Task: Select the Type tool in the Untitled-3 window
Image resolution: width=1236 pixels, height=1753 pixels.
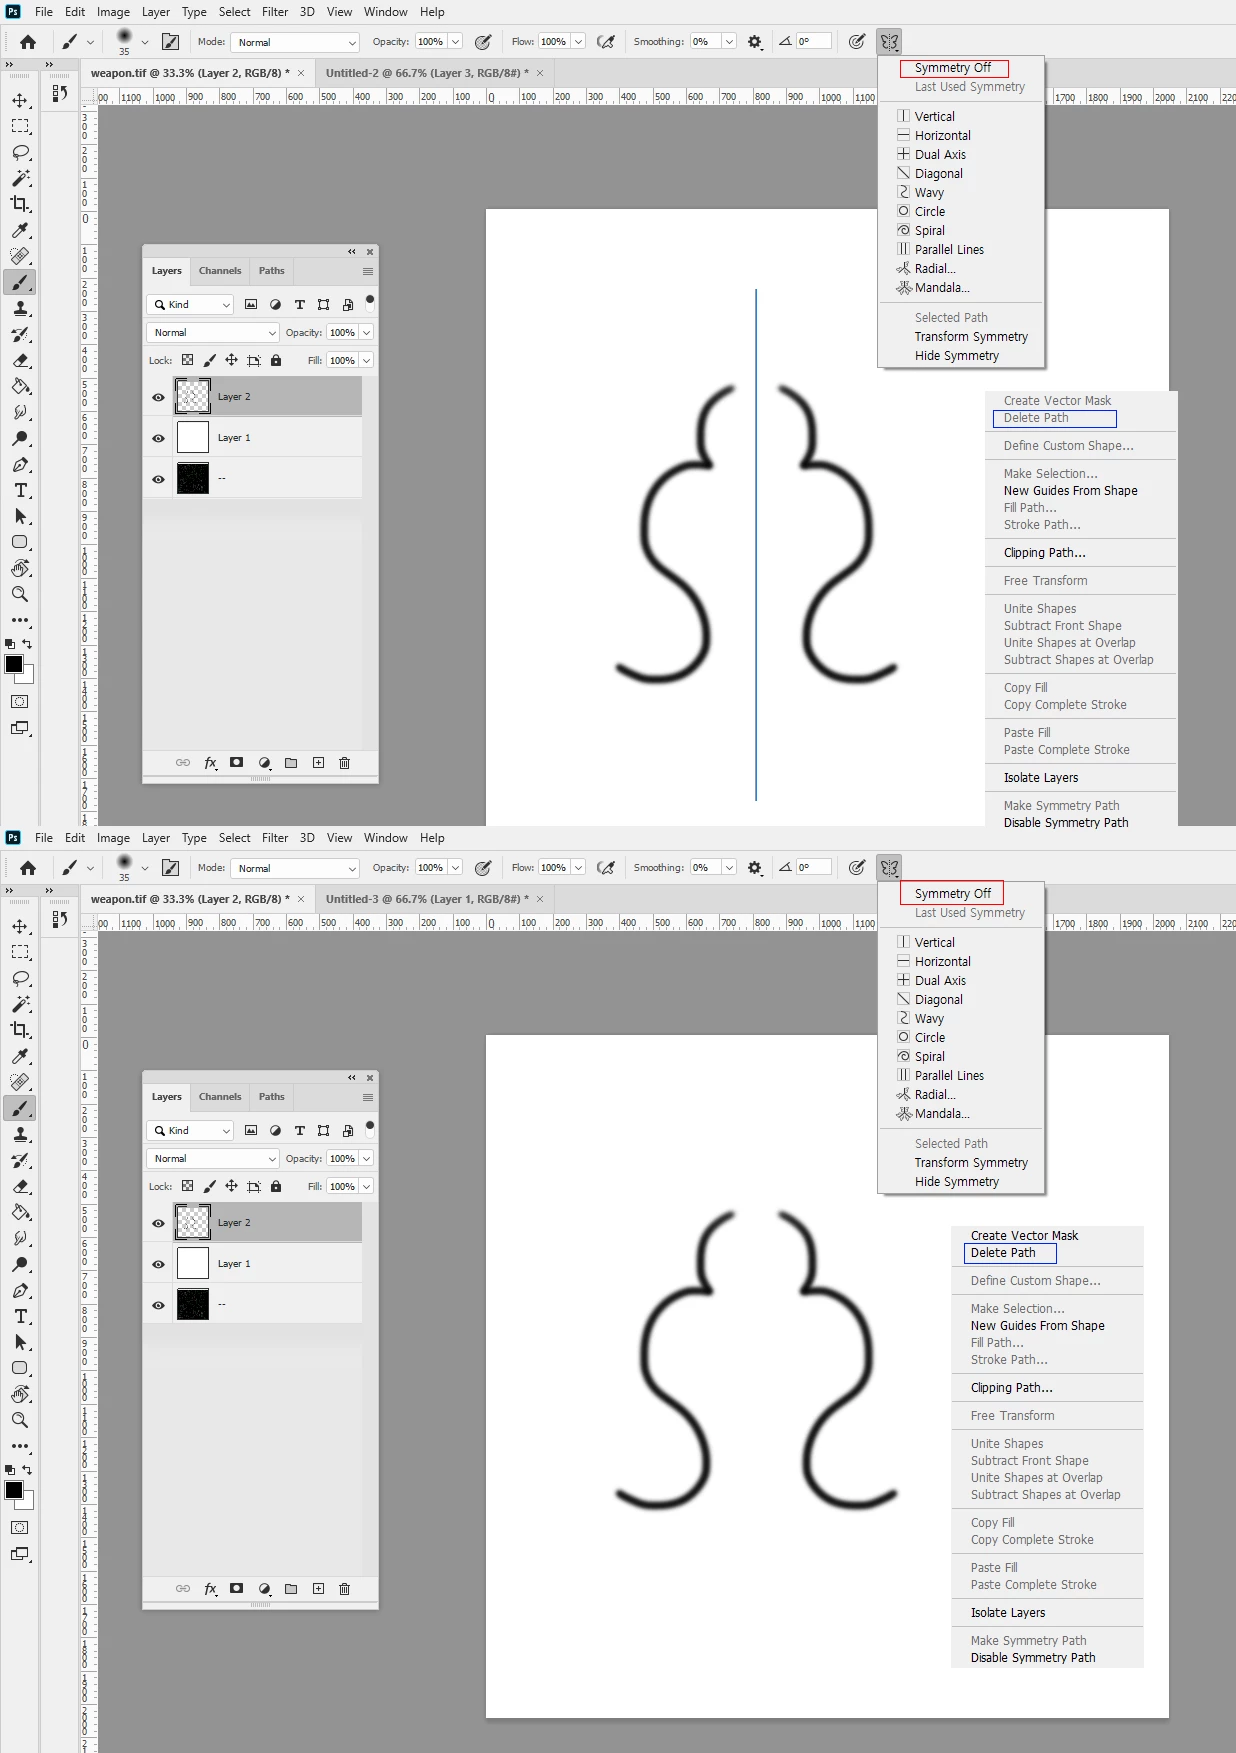Action: pos(20,1316)
